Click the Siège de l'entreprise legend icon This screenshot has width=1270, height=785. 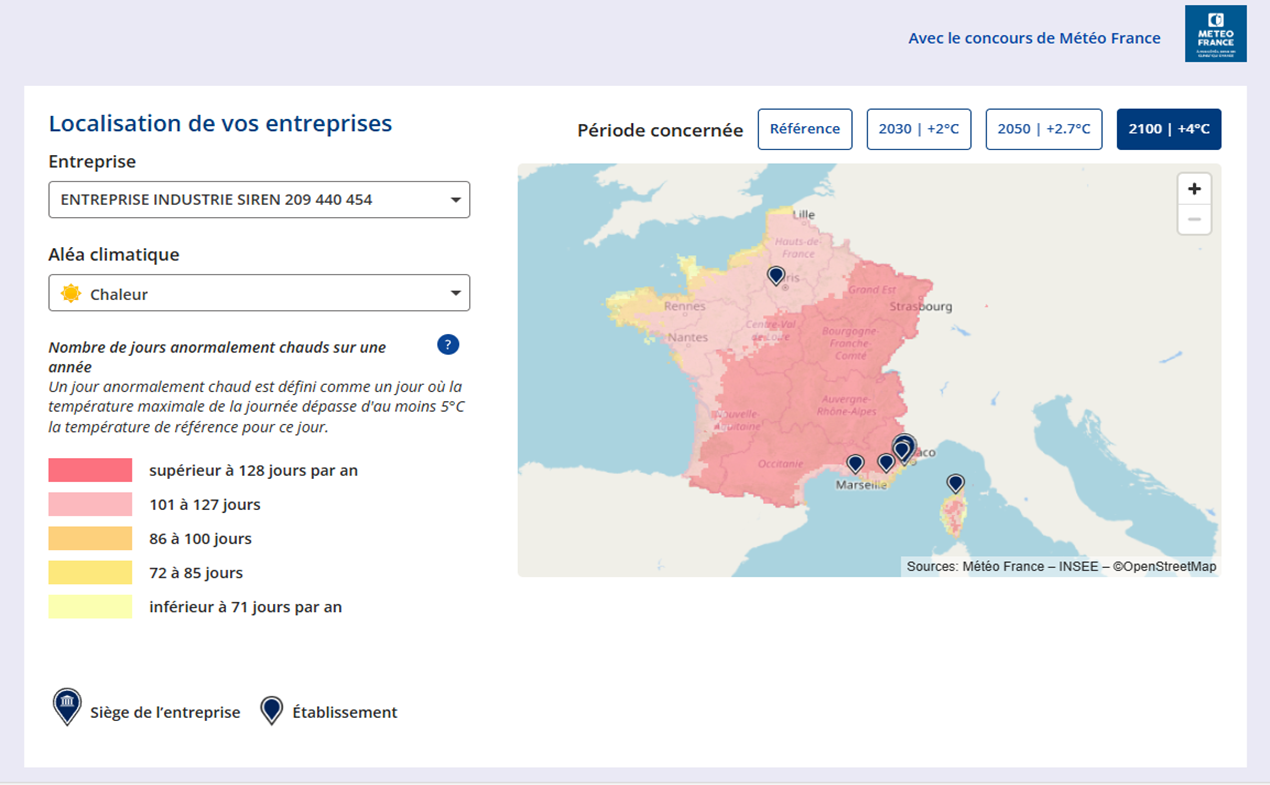point(67,707)
